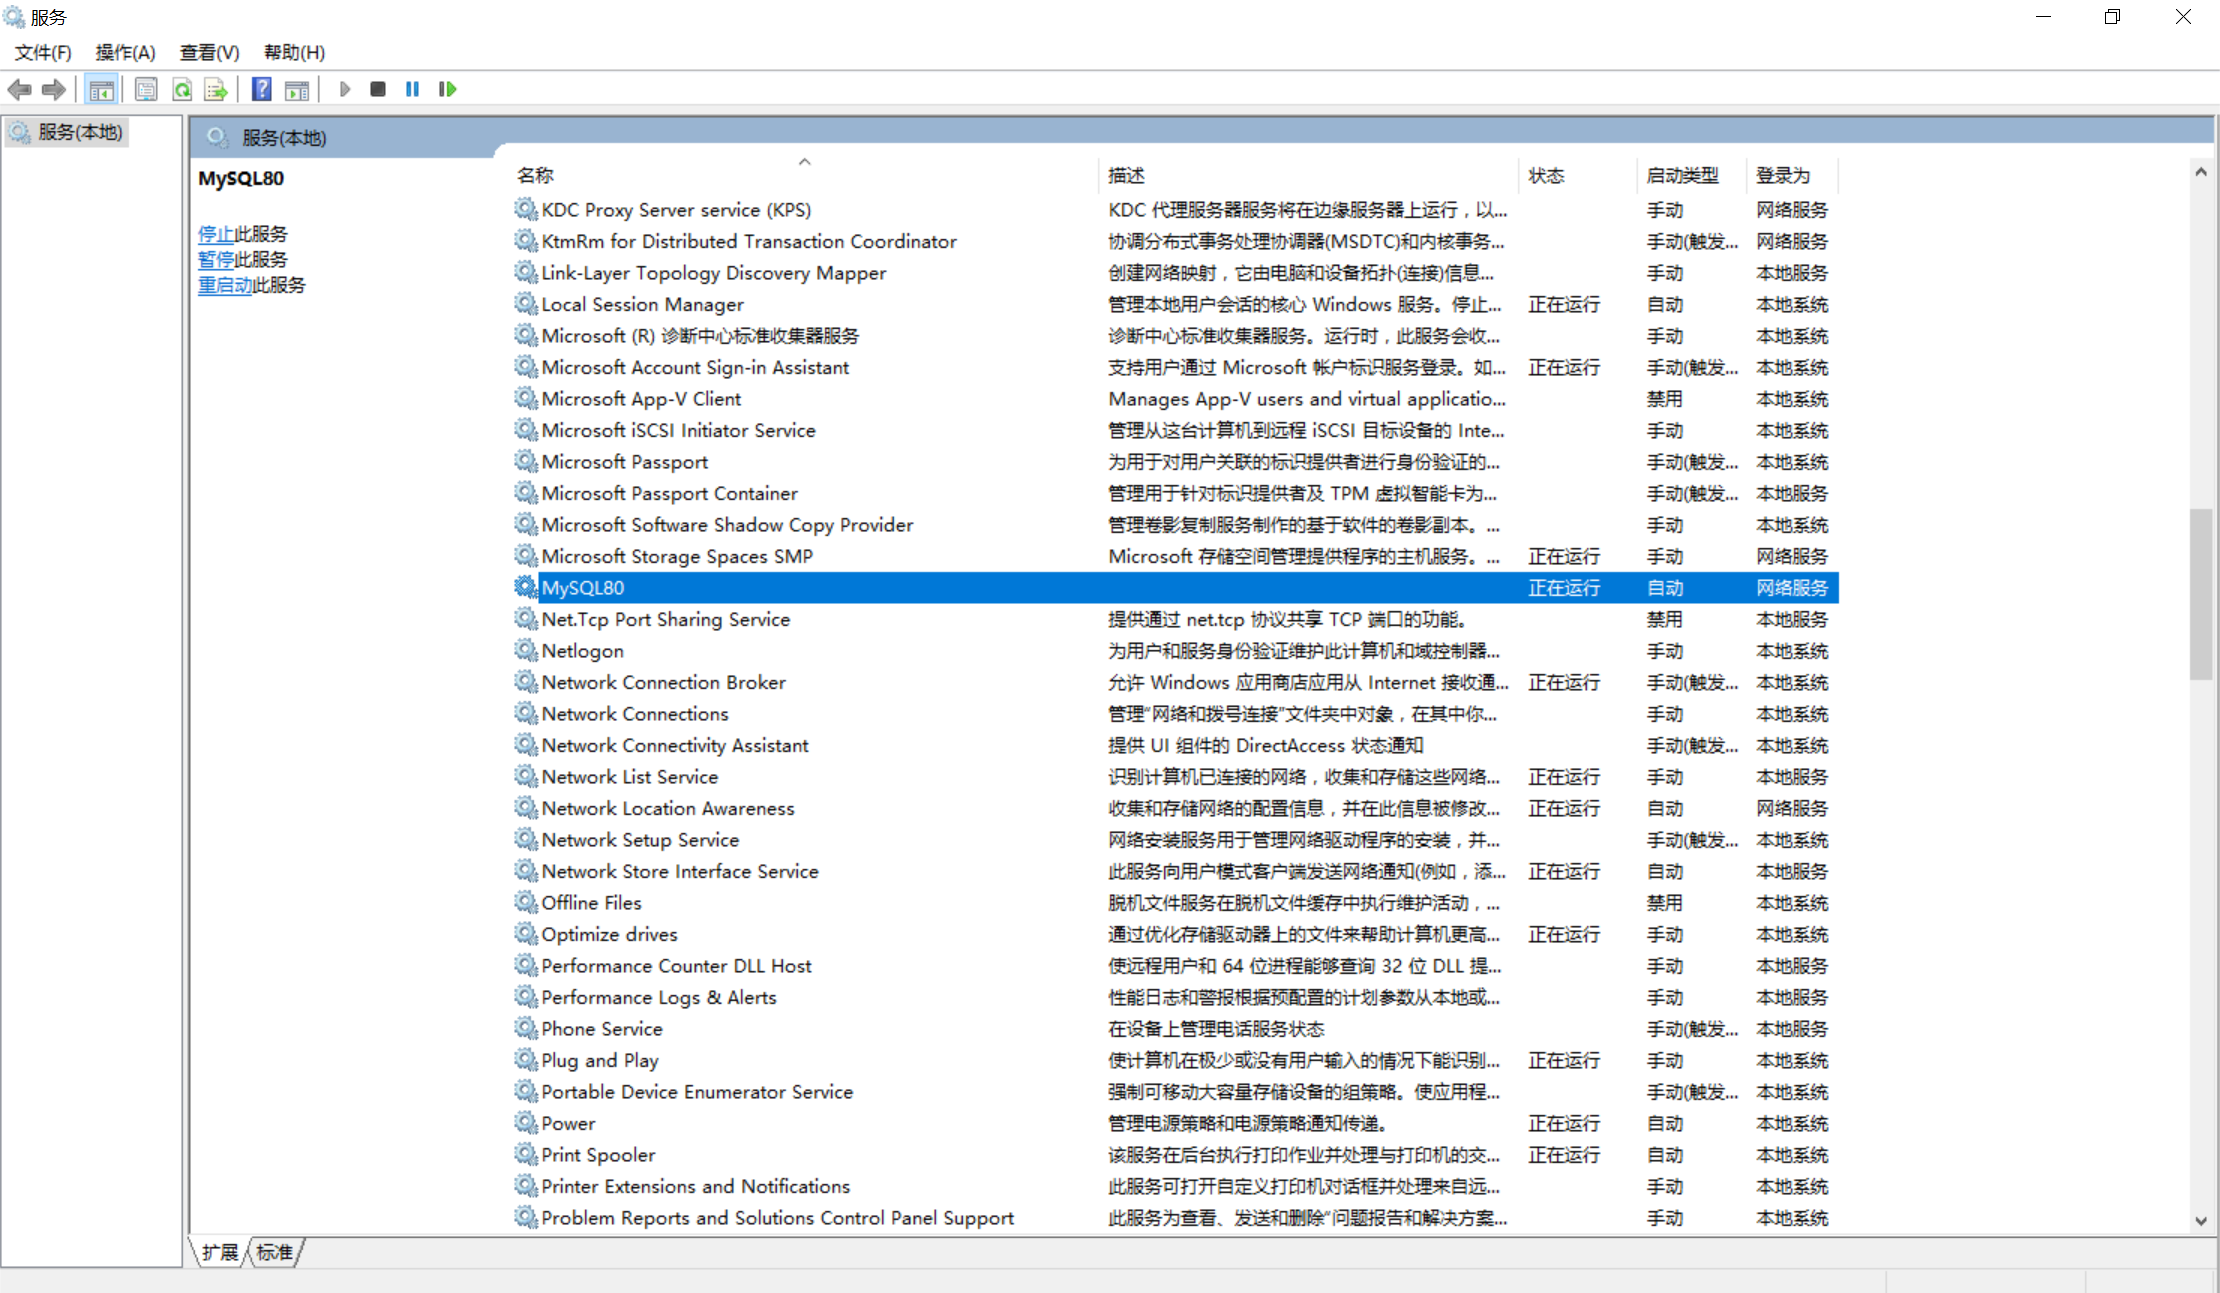Switch to the 扩展 tab

point(220,1252)
